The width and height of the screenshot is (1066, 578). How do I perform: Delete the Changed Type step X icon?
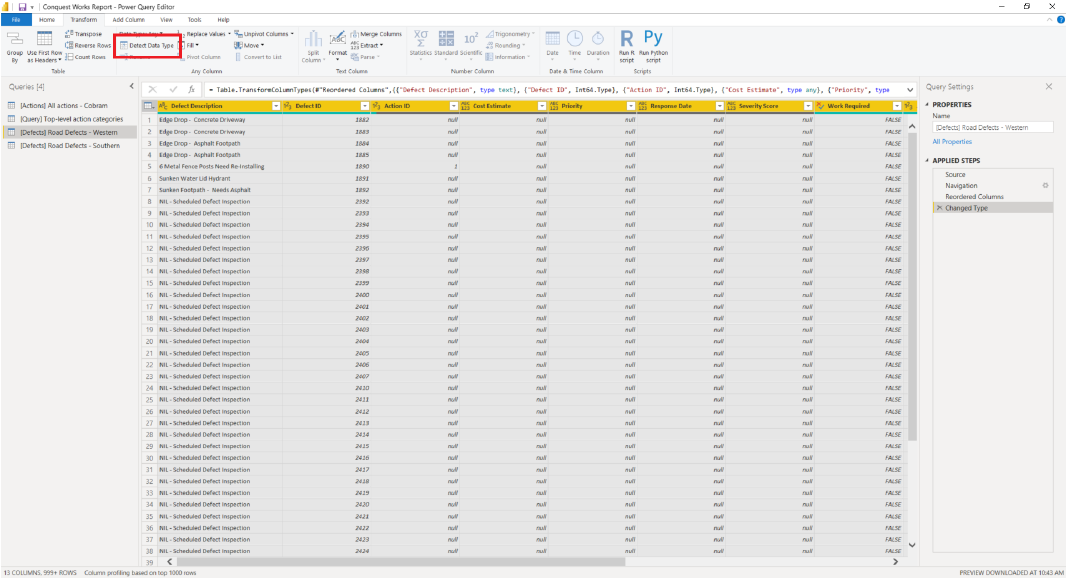point(940,208)
